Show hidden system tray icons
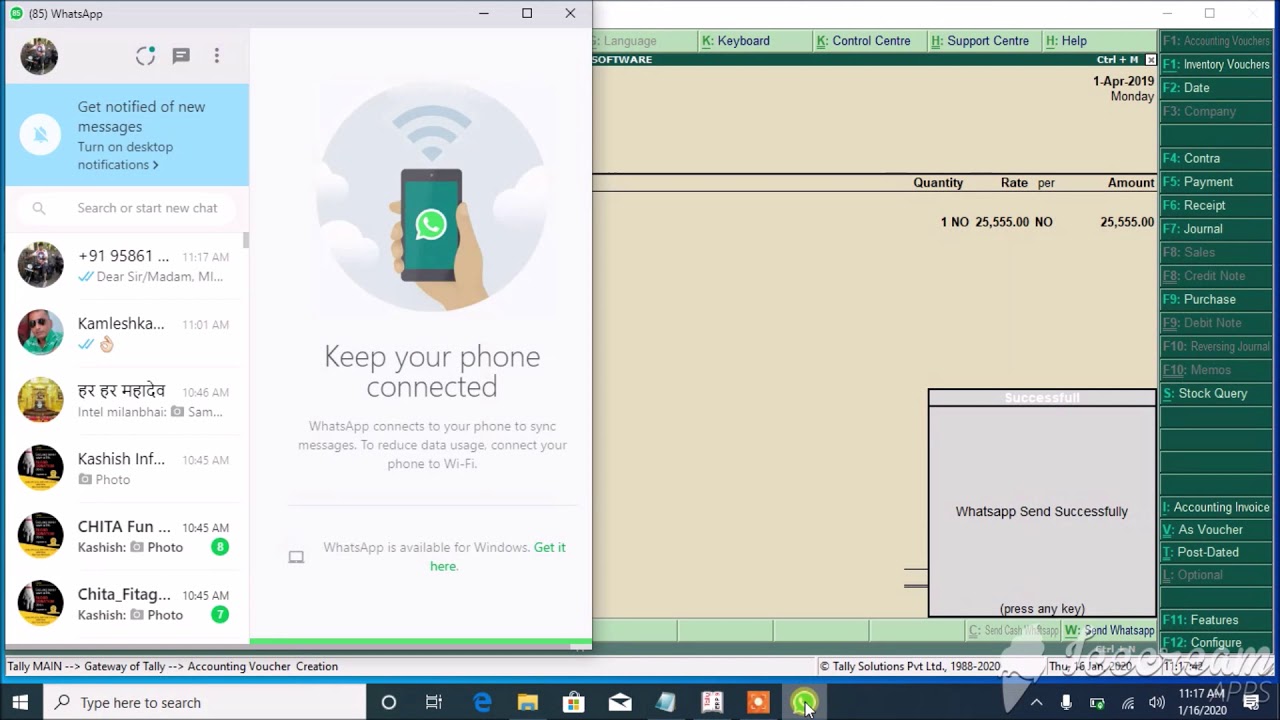The height and width of the screenshot is (720, 1280). 1036,703
